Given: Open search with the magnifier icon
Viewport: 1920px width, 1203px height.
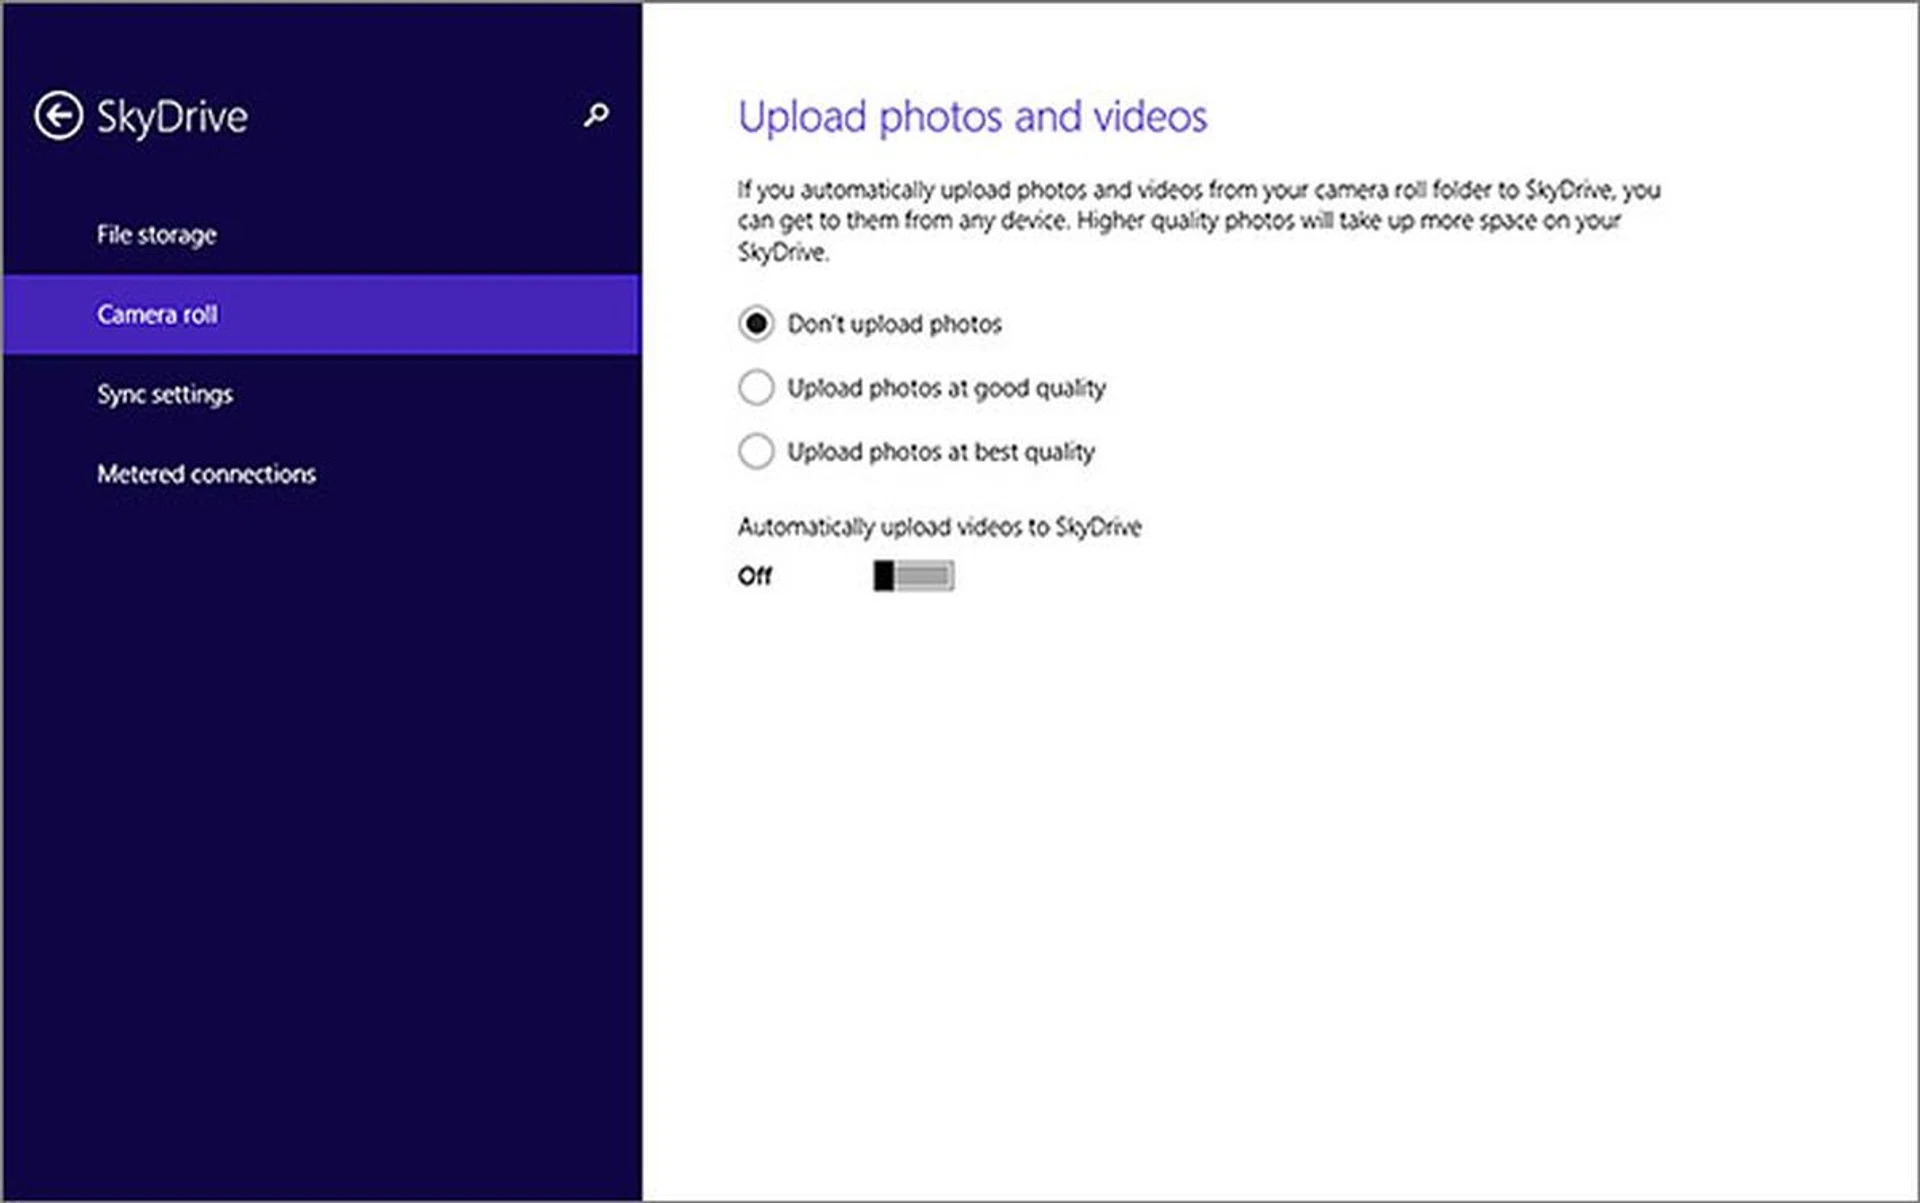Looking at the screenshot, I should 596,115.
